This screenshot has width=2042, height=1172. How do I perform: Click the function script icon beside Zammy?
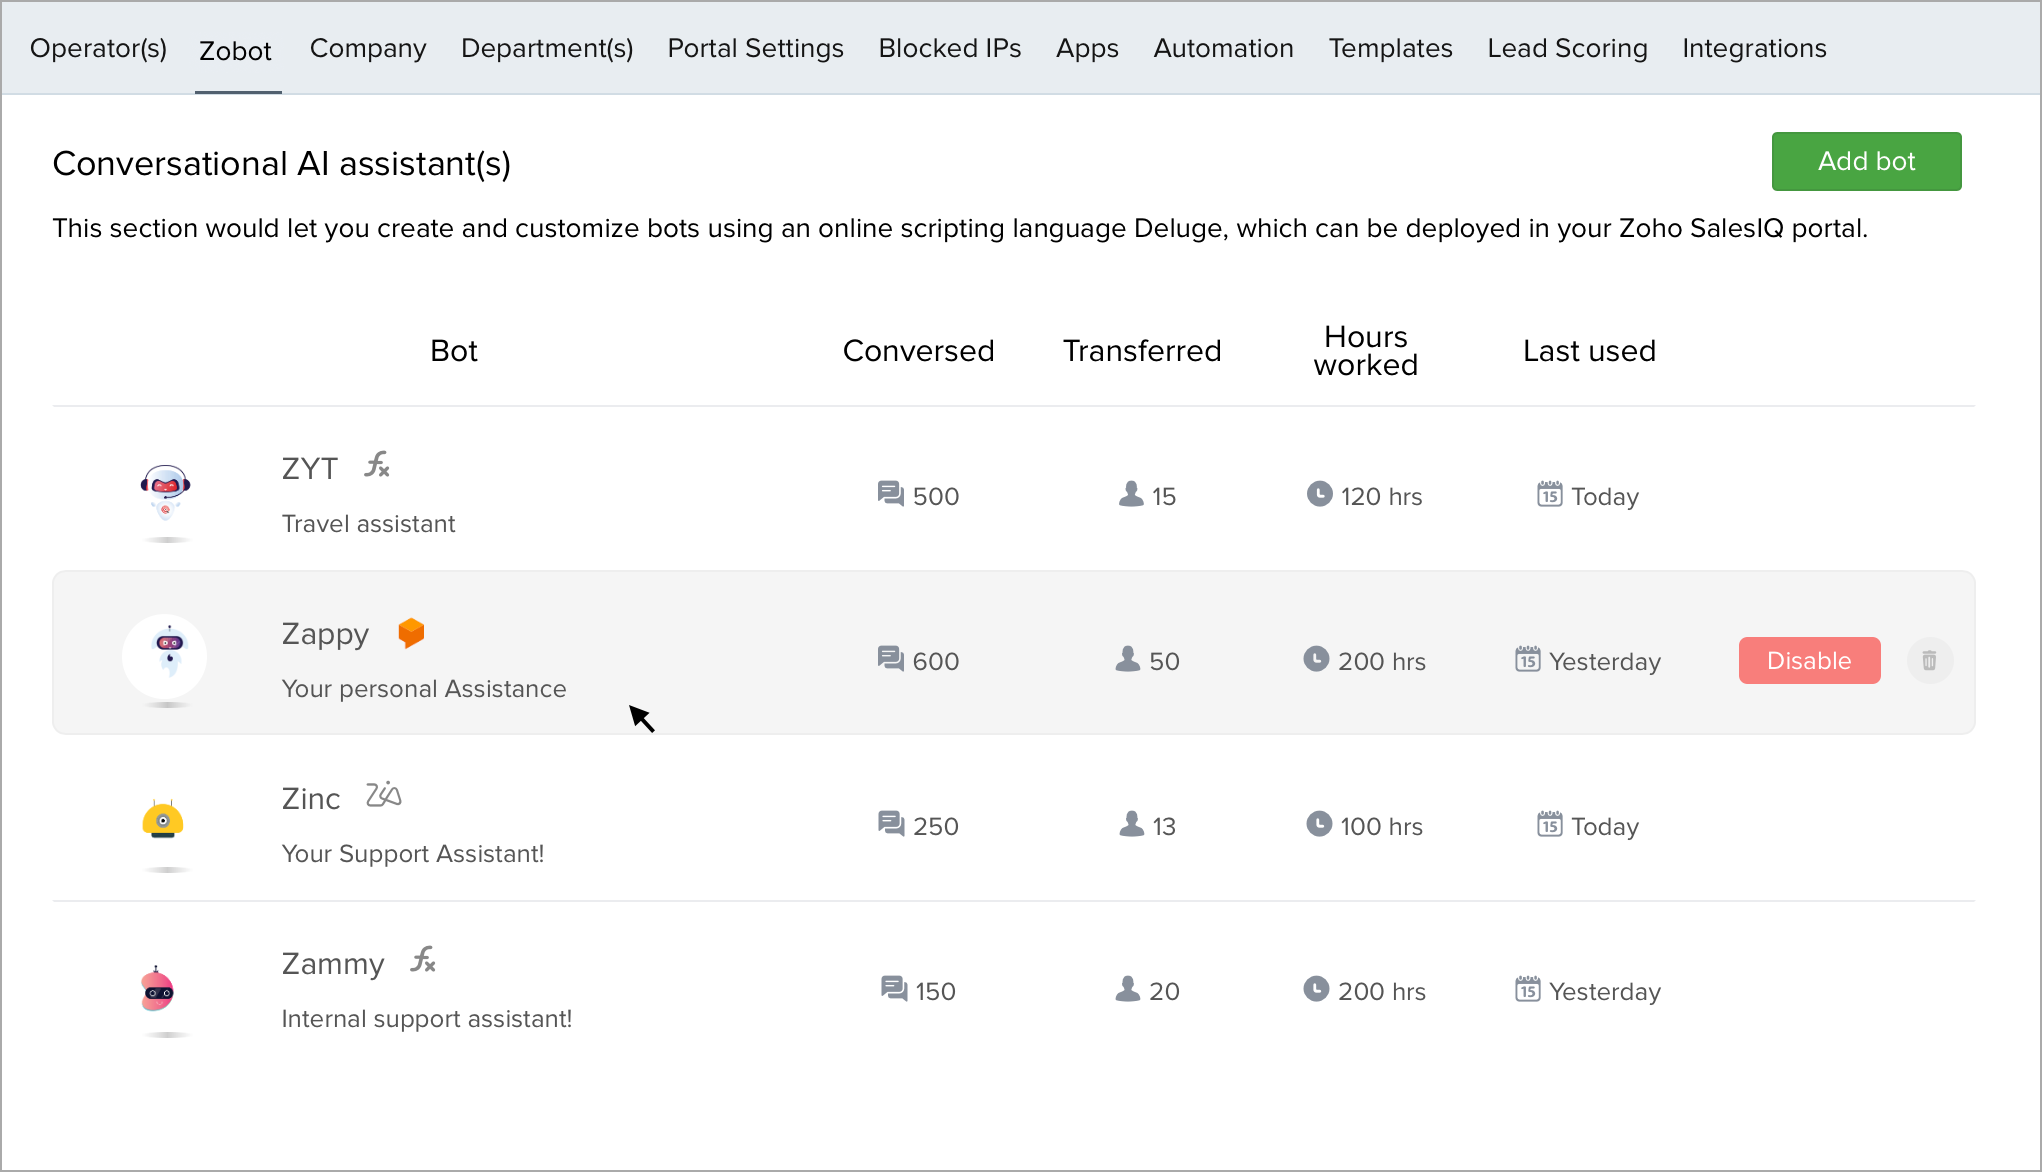(423, 960)
